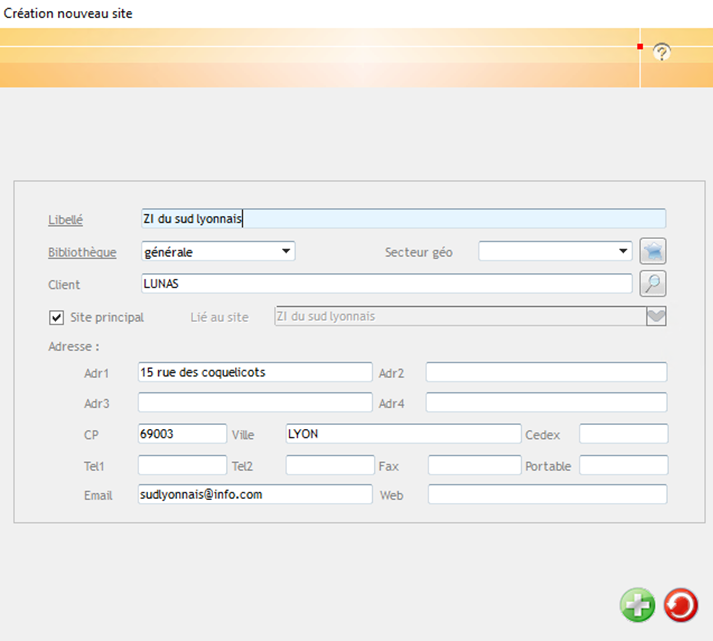
Task: Click the CP postal code field
Action: [x=182, y=434]
